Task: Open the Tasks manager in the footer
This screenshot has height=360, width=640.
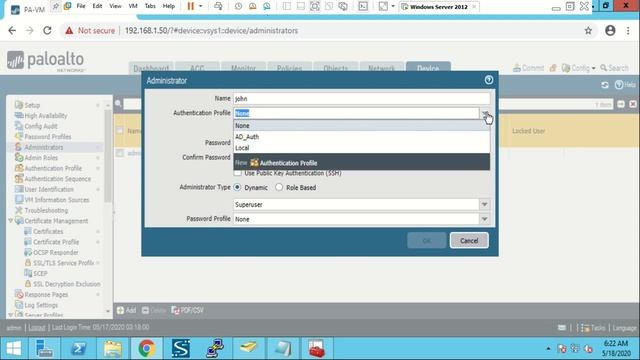Action: click(x=593, y=328)
